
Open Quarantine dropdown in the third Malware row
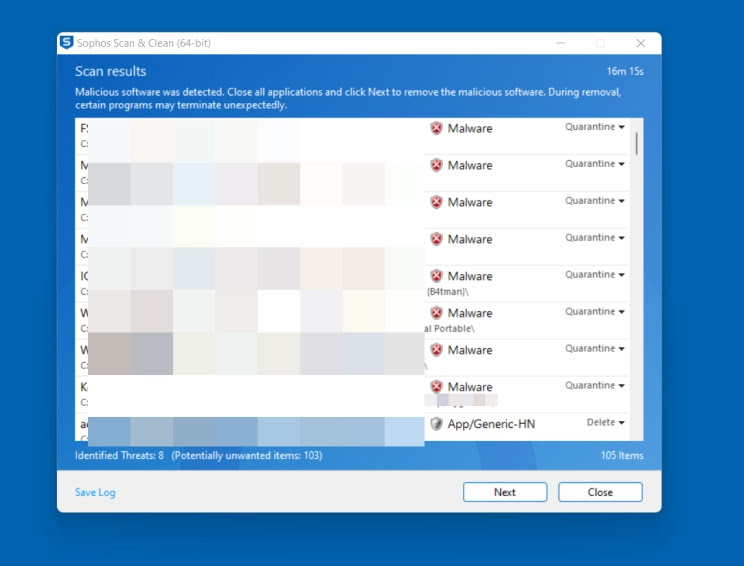click(595, 201)
